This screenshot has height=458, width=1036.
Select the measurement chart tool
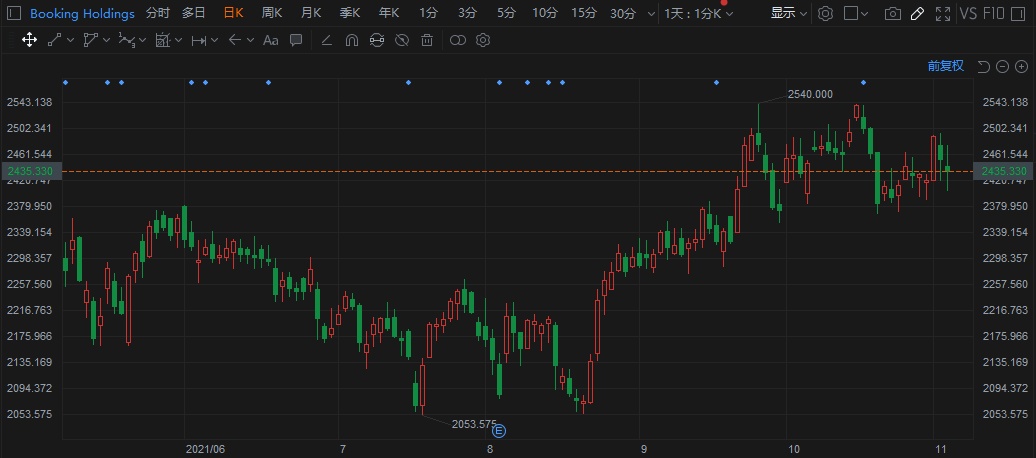pos(163,40)
